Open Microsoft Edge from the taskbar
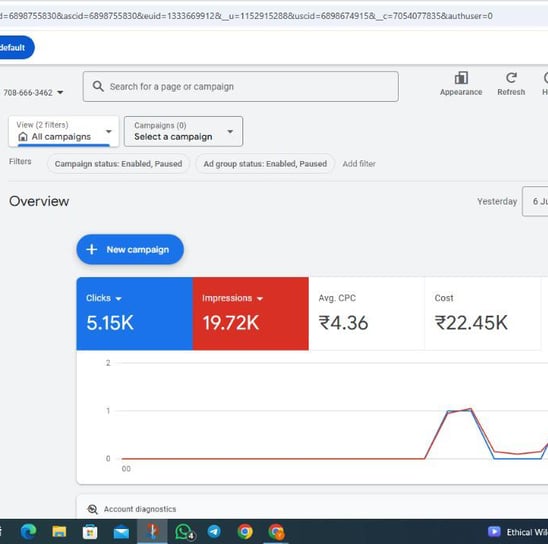548x544 pixels. [x=29, y=531]
